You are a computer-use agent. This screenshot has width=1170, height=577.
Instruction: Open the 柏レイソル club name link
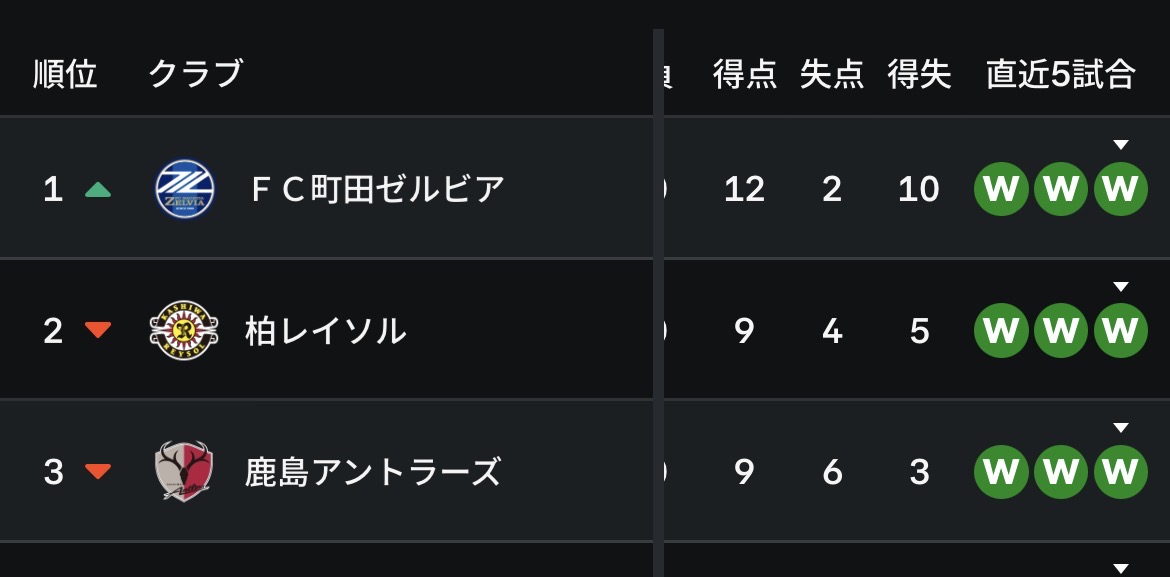pos(326,331)
